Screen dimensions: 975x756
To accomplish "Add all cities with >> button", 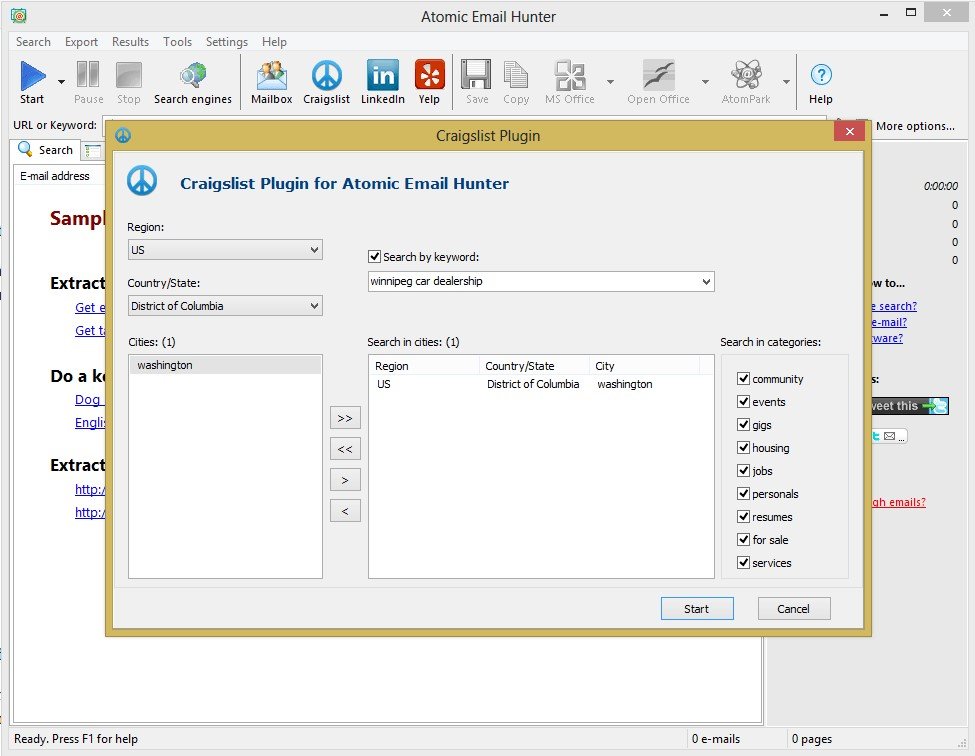I will point(345,418).
